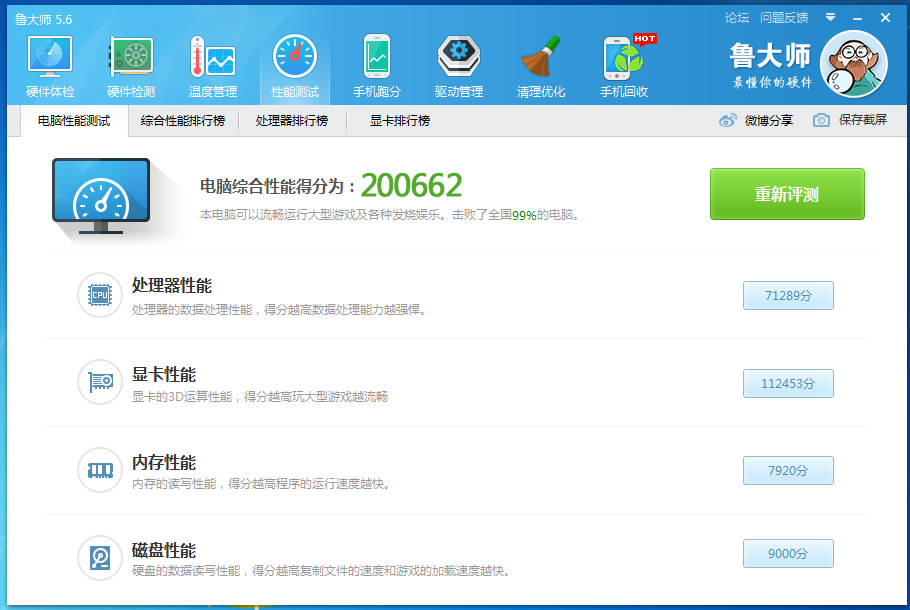Click the 性能测试 performance test icon
This screenshot has width=910, height=610.
coord(294,59)
